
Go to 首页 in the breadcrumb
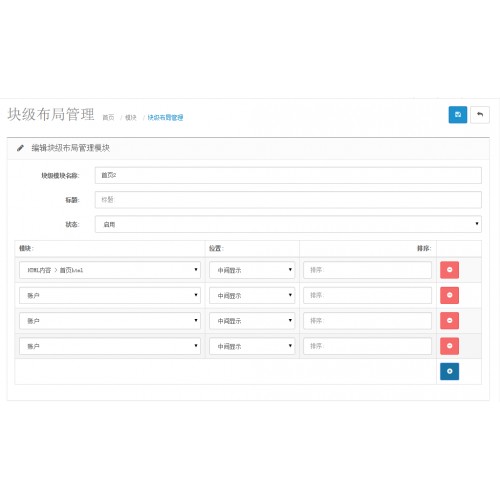pos(108,117)
